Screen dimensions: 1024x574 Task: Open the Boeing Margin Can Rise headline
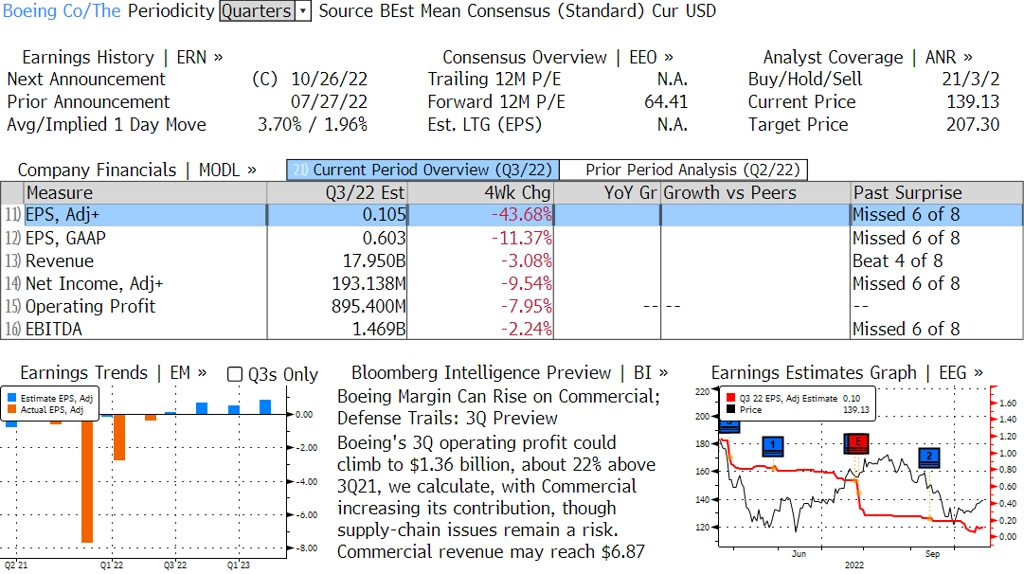(x=498, y=407)
